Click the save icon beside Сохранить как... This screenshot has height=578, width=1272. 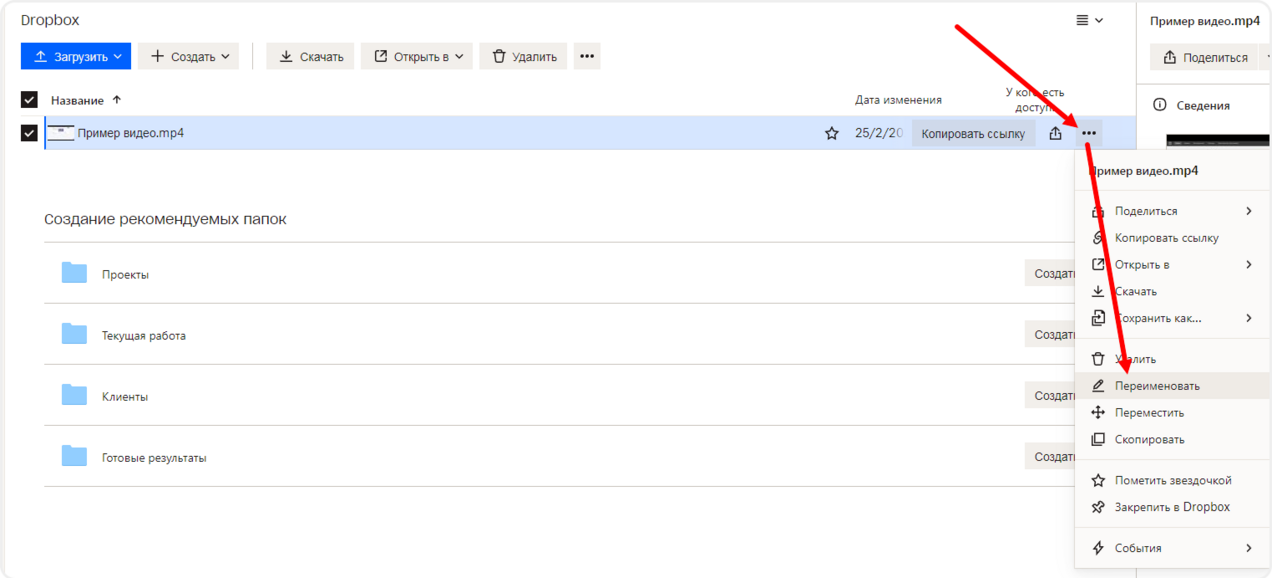point(1098,318)
